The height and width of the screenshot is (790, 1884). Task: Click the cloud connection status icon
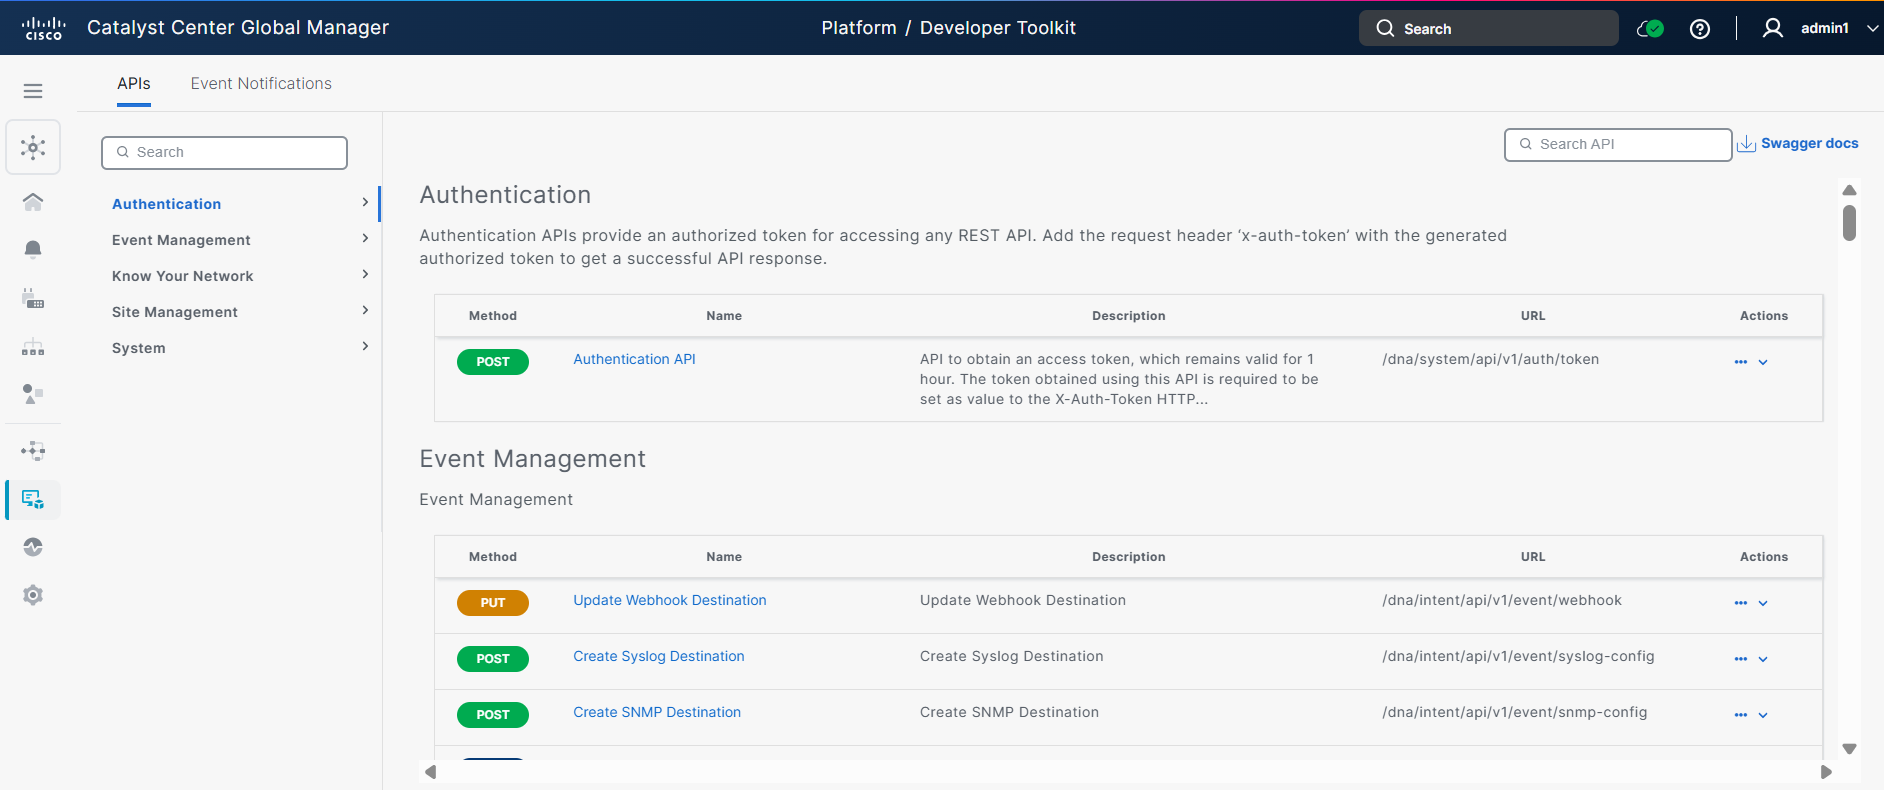[1650, 29]
